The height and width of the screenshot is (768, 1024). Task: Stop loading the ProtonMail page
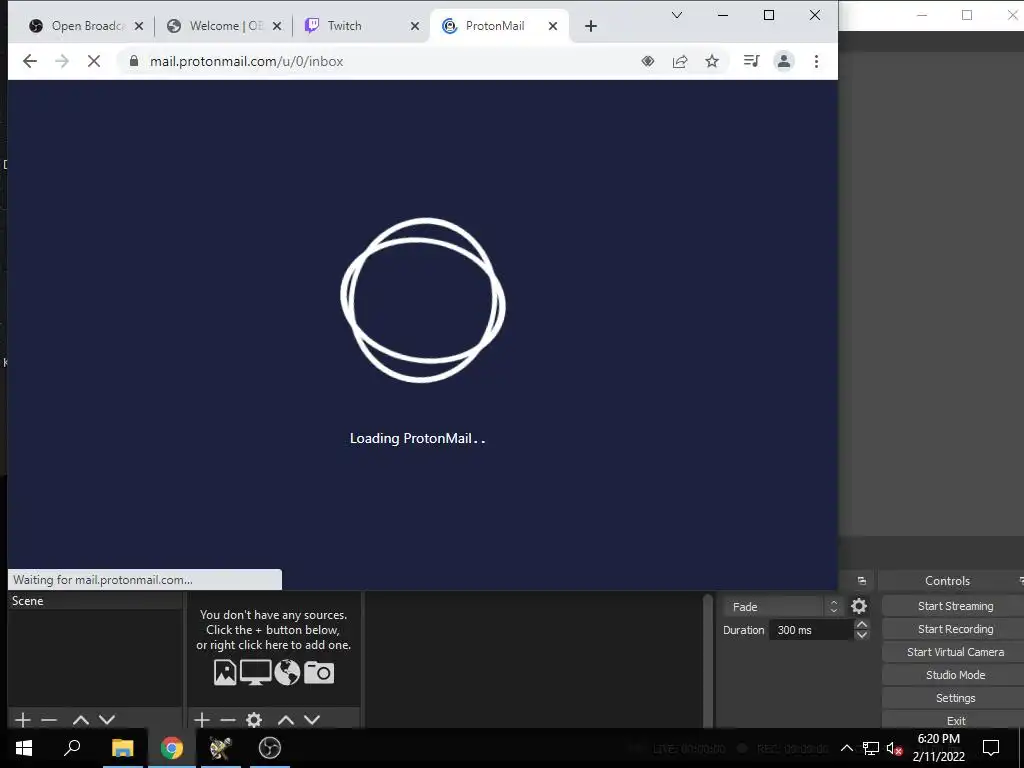[94, 61]
